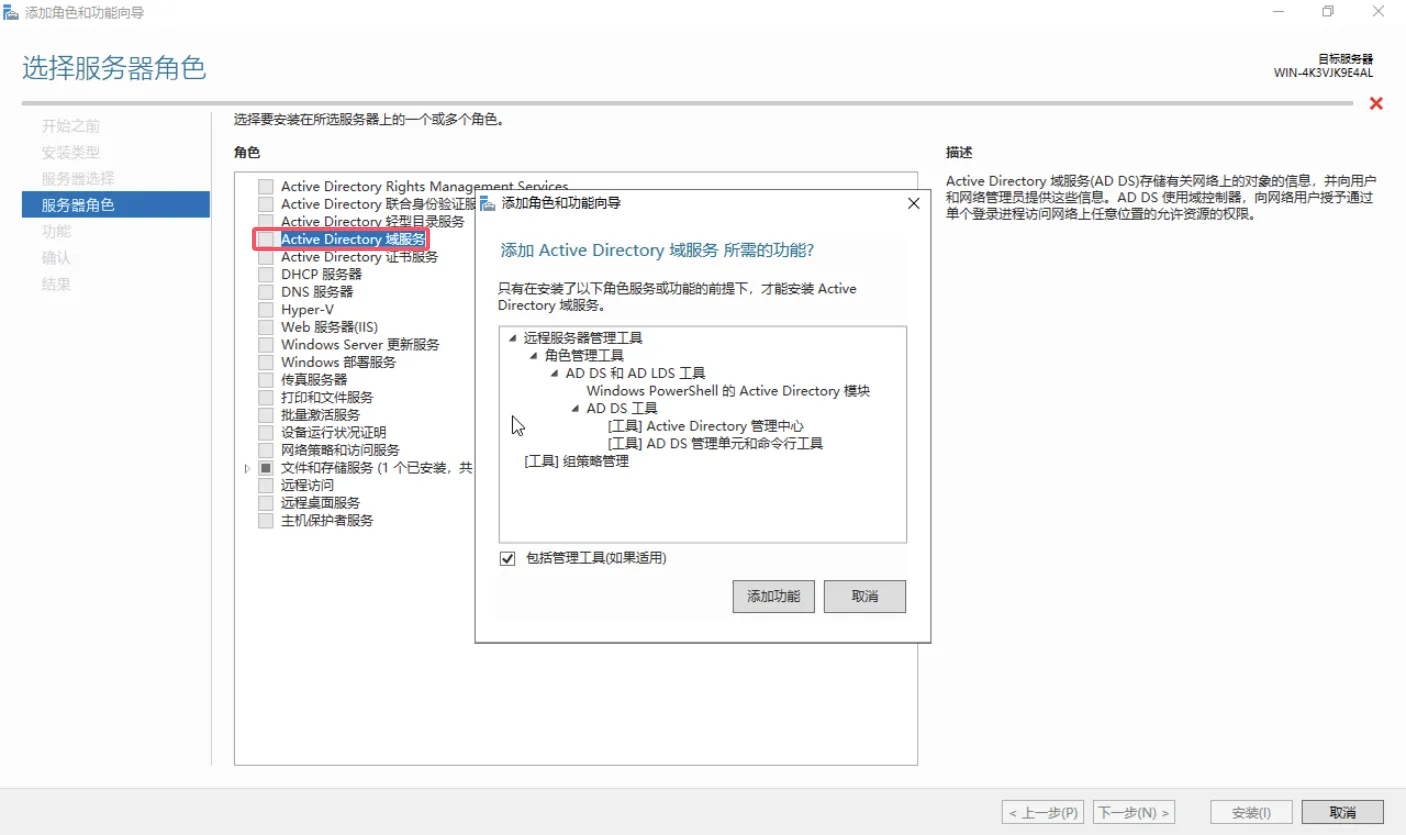
Task: Click the red X error icon at top right
Action: tap(1376, 104)
